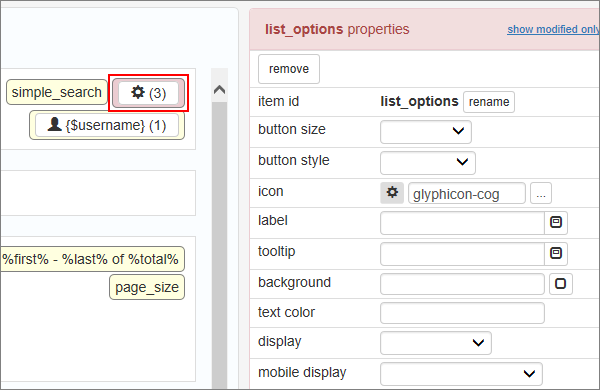This screenshot has height=390, width=600.
Task: Click the list_options properties heading
Action: tap(337, 29)
